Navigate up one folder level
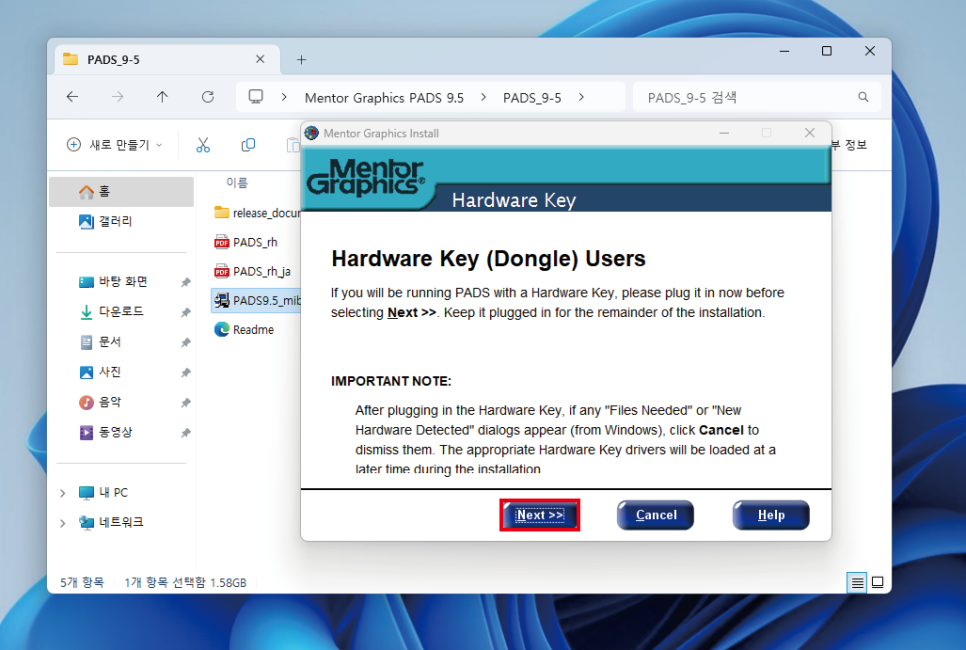 click(162, 97)
